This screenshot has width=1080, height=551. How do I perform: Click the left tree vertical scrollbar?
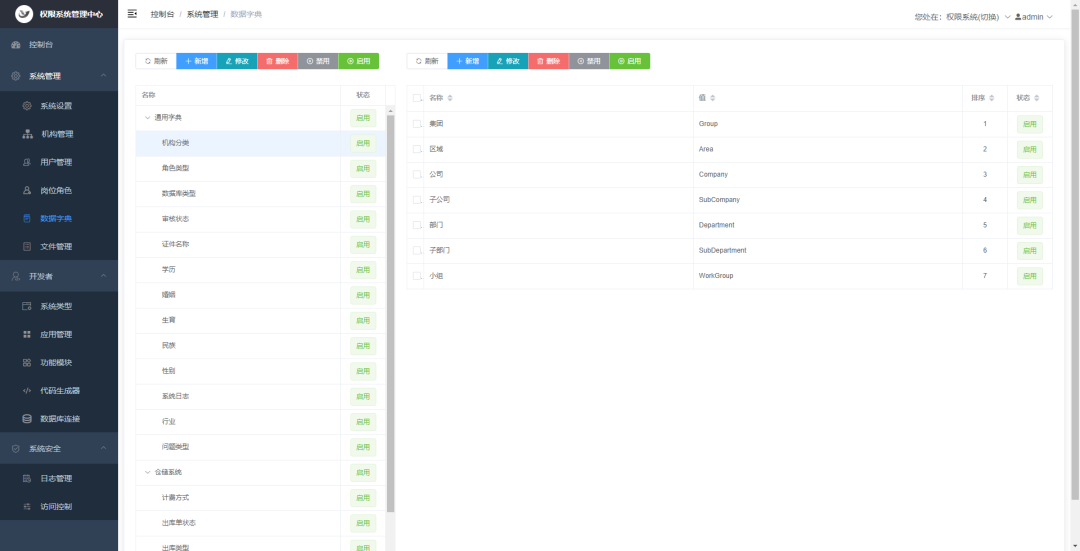click(391, 313)
